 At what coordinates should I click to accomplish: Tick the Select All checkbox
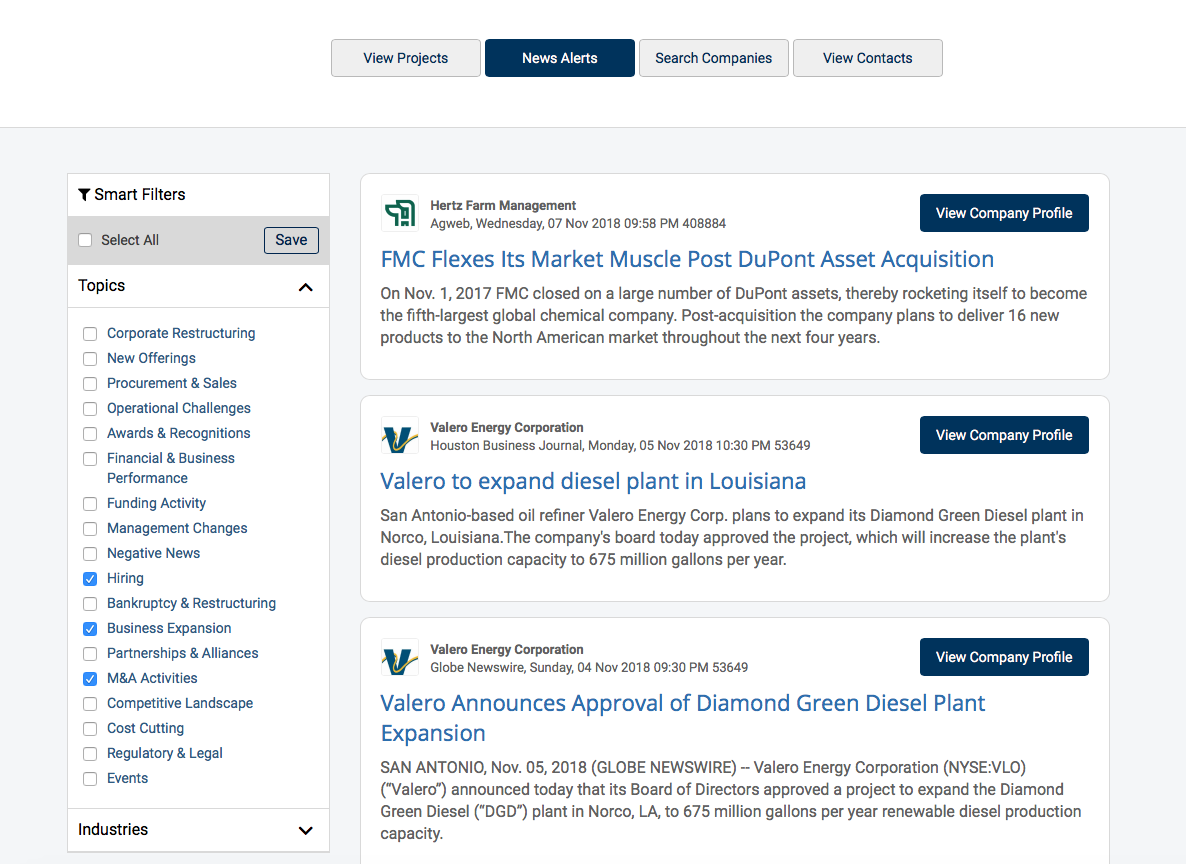[85, 240]
